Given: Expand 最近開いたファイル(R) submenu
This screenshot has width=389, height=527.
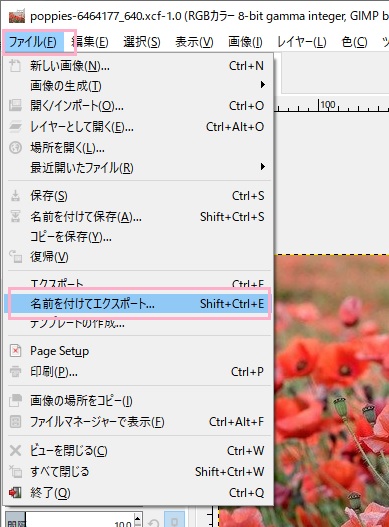Looking at the screenshot, I should [139, 167].
